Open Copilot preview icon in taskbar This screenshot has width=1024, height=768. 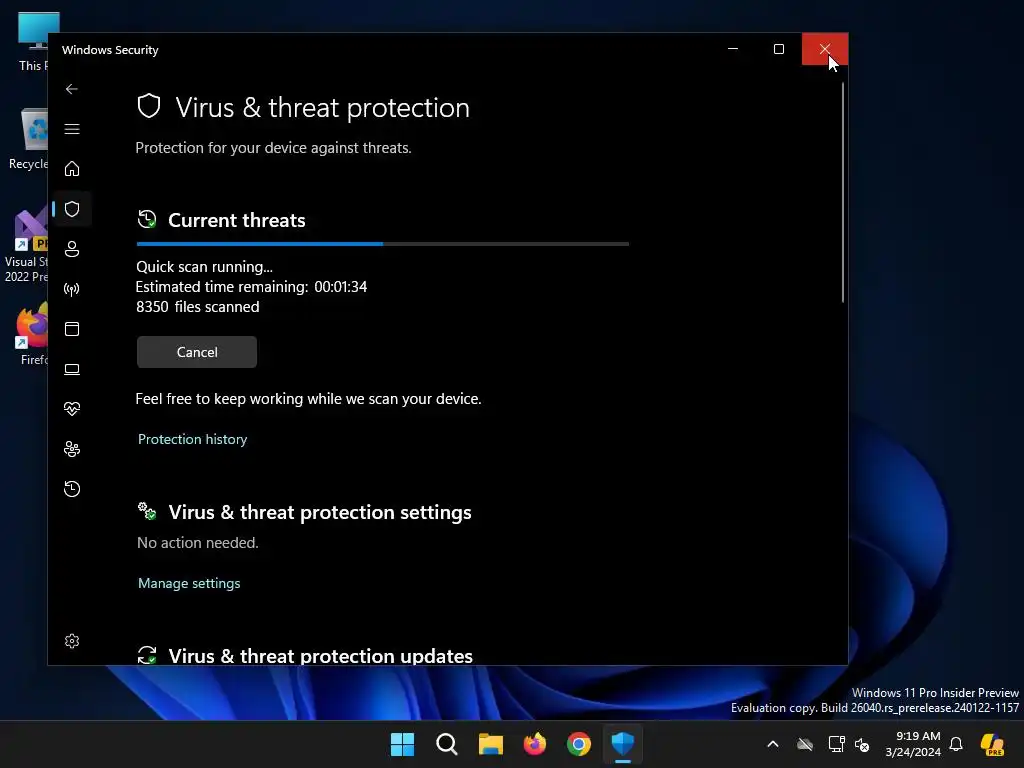pos(992,744)
